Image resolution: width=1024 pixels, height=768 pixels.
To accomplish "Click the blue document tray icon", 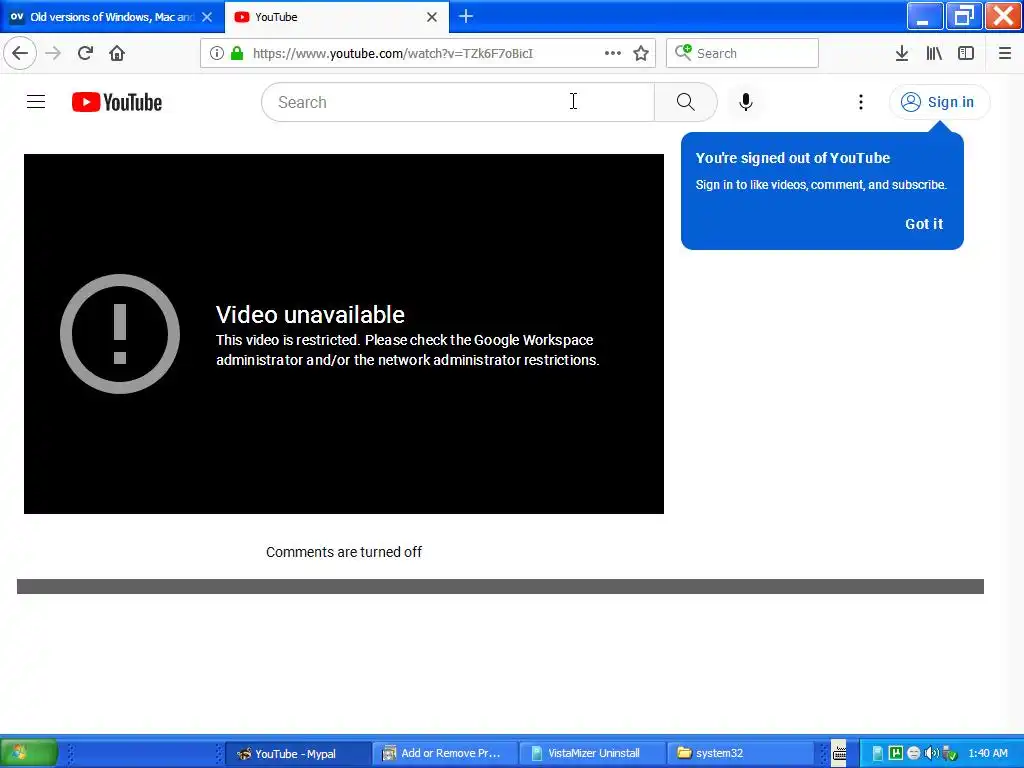I will (877, 754).
